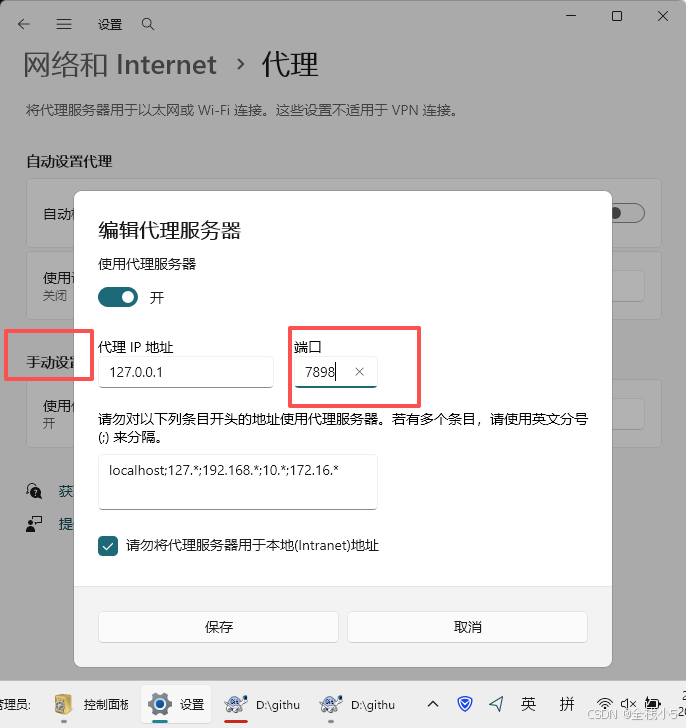Save proxy settings with 保存

[218, 627]
